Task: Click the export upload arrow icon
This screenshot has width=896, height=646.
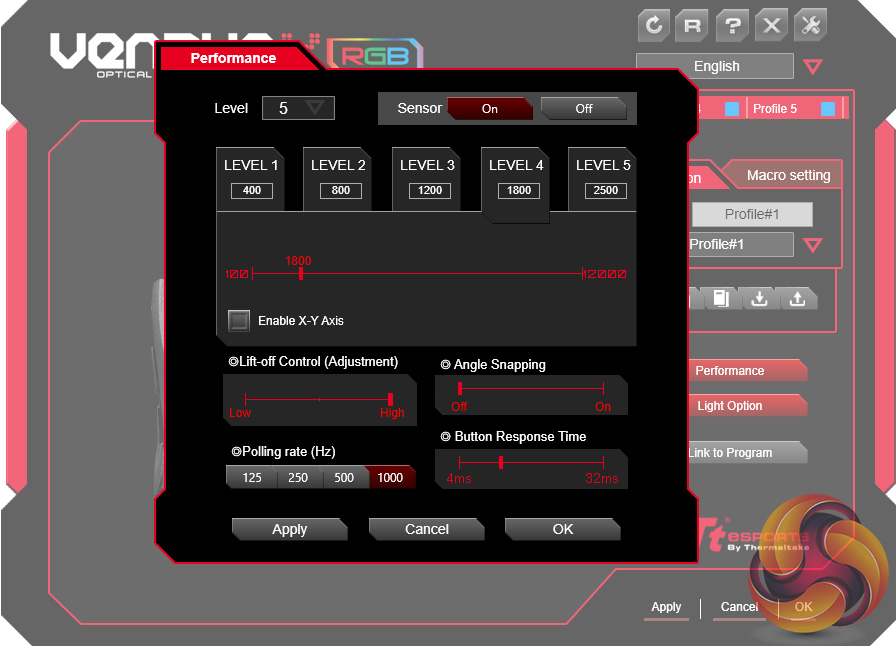Action: coord(797,298)
